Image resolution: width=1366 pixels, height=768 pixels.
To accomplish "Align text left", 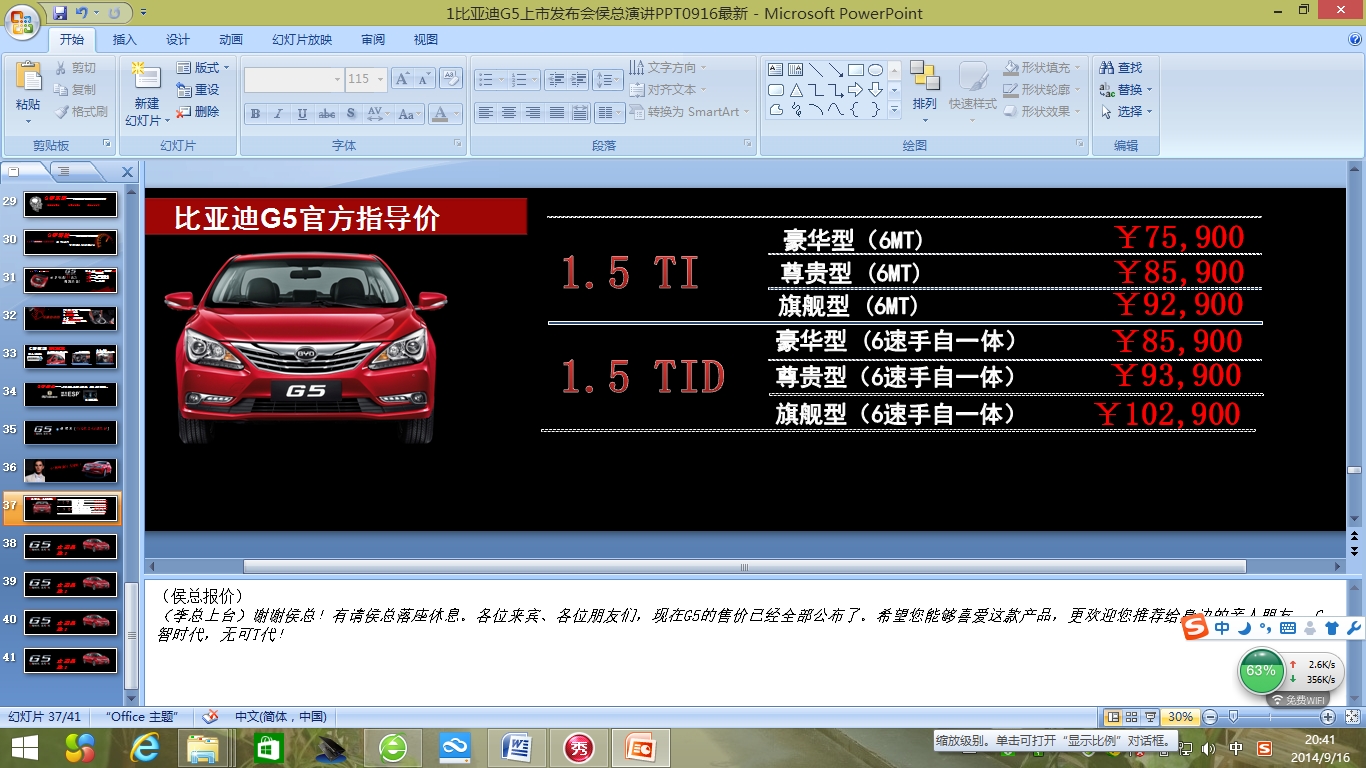I will pos(486,113).
